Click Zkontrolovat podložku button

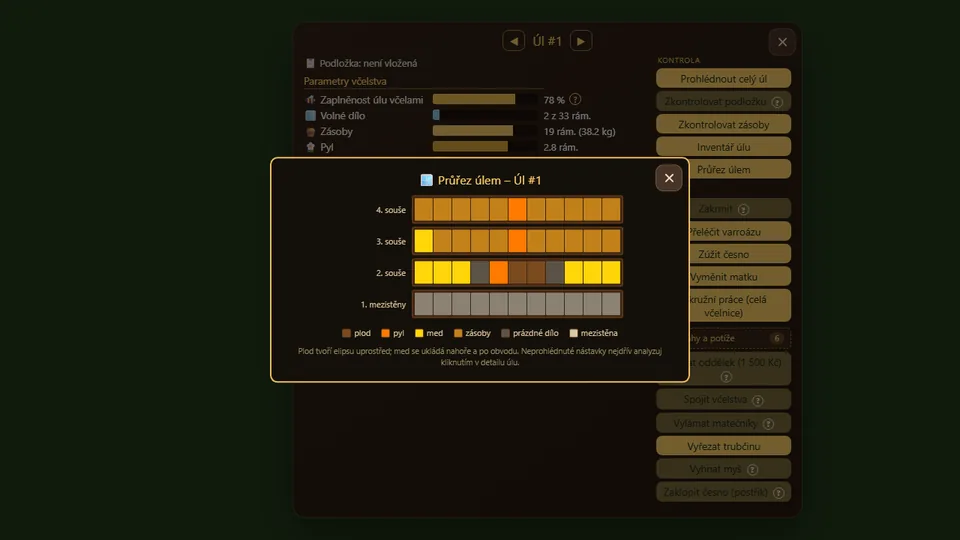724,102
